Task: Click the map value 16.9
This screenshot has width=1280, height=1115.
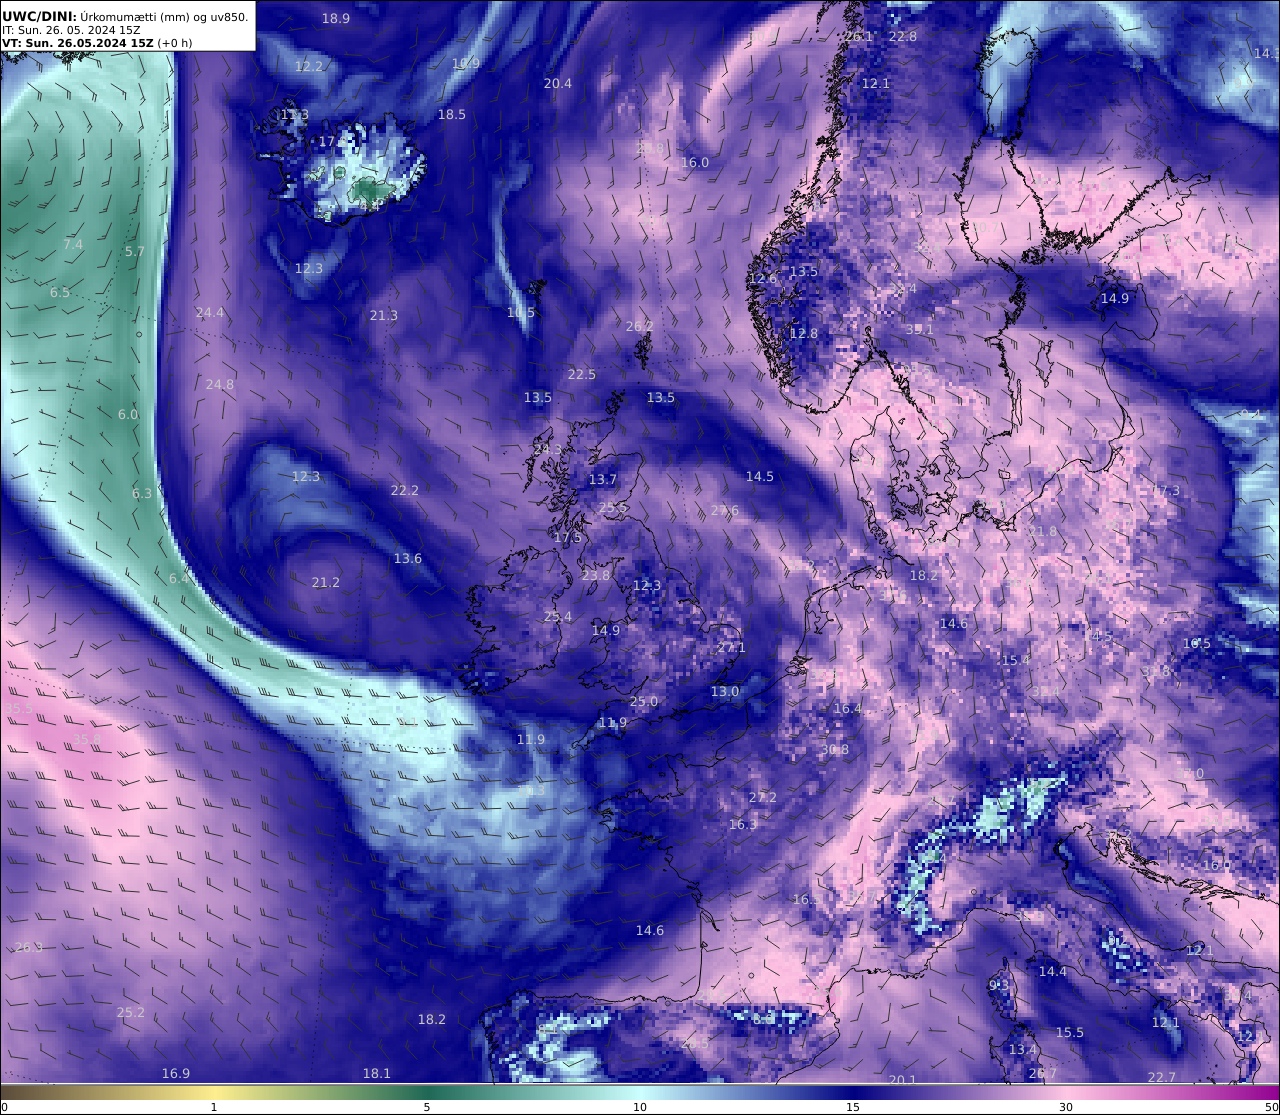Action: pos(176,1074)
